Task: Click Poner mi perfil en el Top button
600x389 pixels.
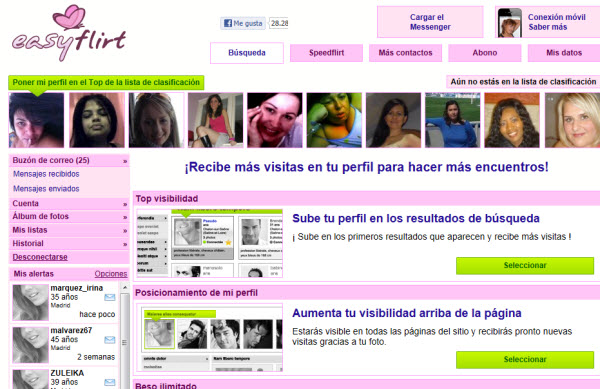Action: [106, 82]
